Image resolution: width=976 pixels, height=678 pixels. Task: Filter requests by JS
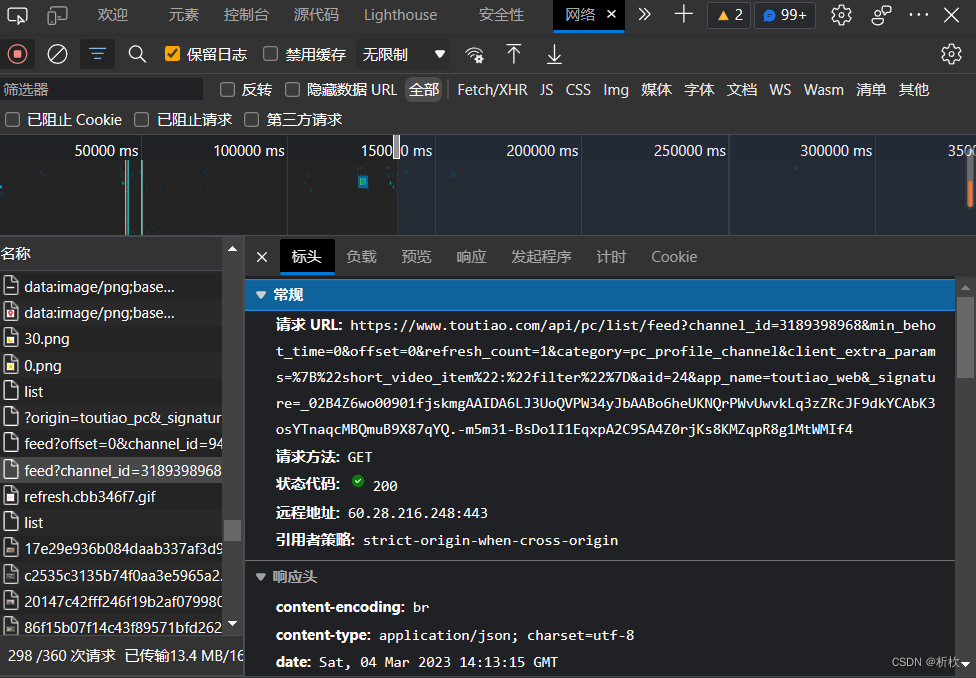coord(547,90)
